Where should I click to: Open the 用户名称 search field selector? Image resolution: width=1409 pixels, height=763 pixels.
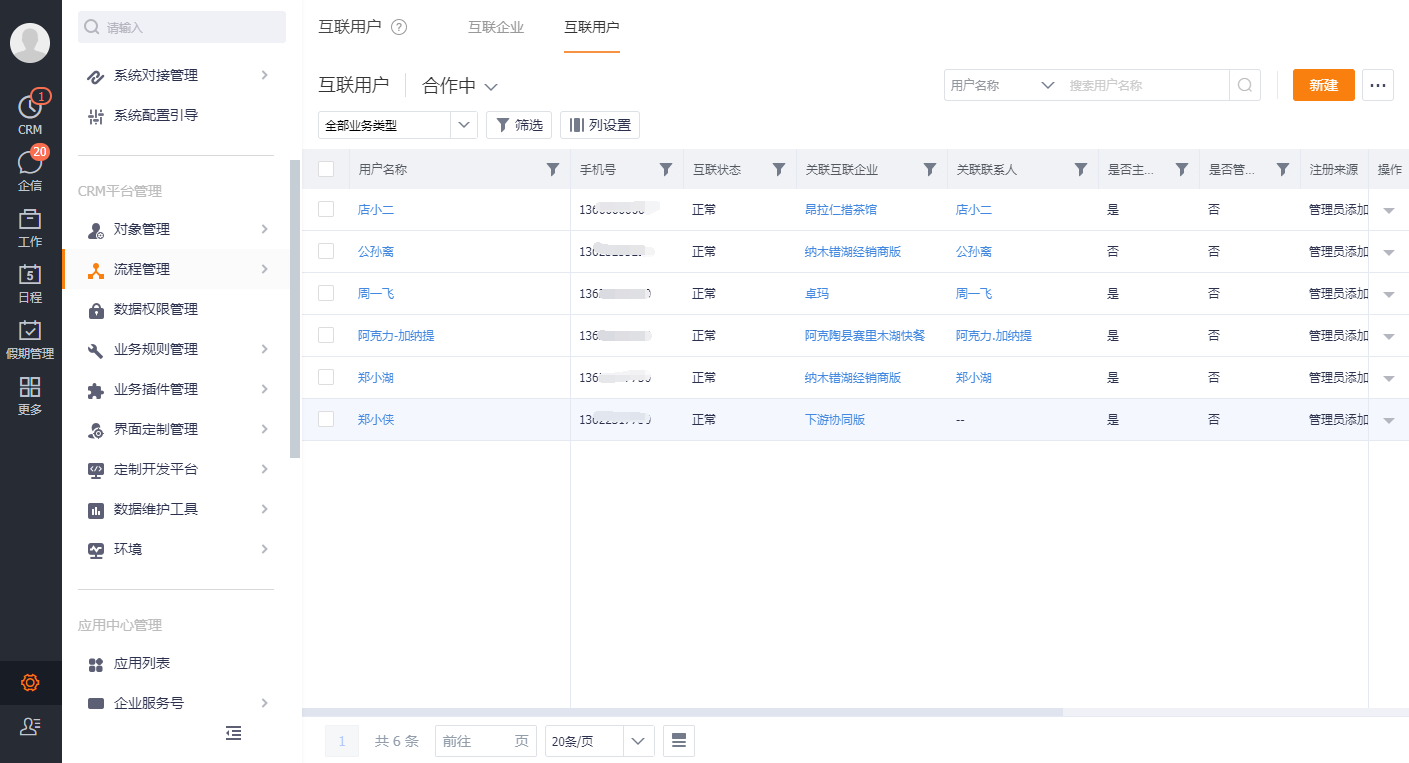tap(1003, 85)
